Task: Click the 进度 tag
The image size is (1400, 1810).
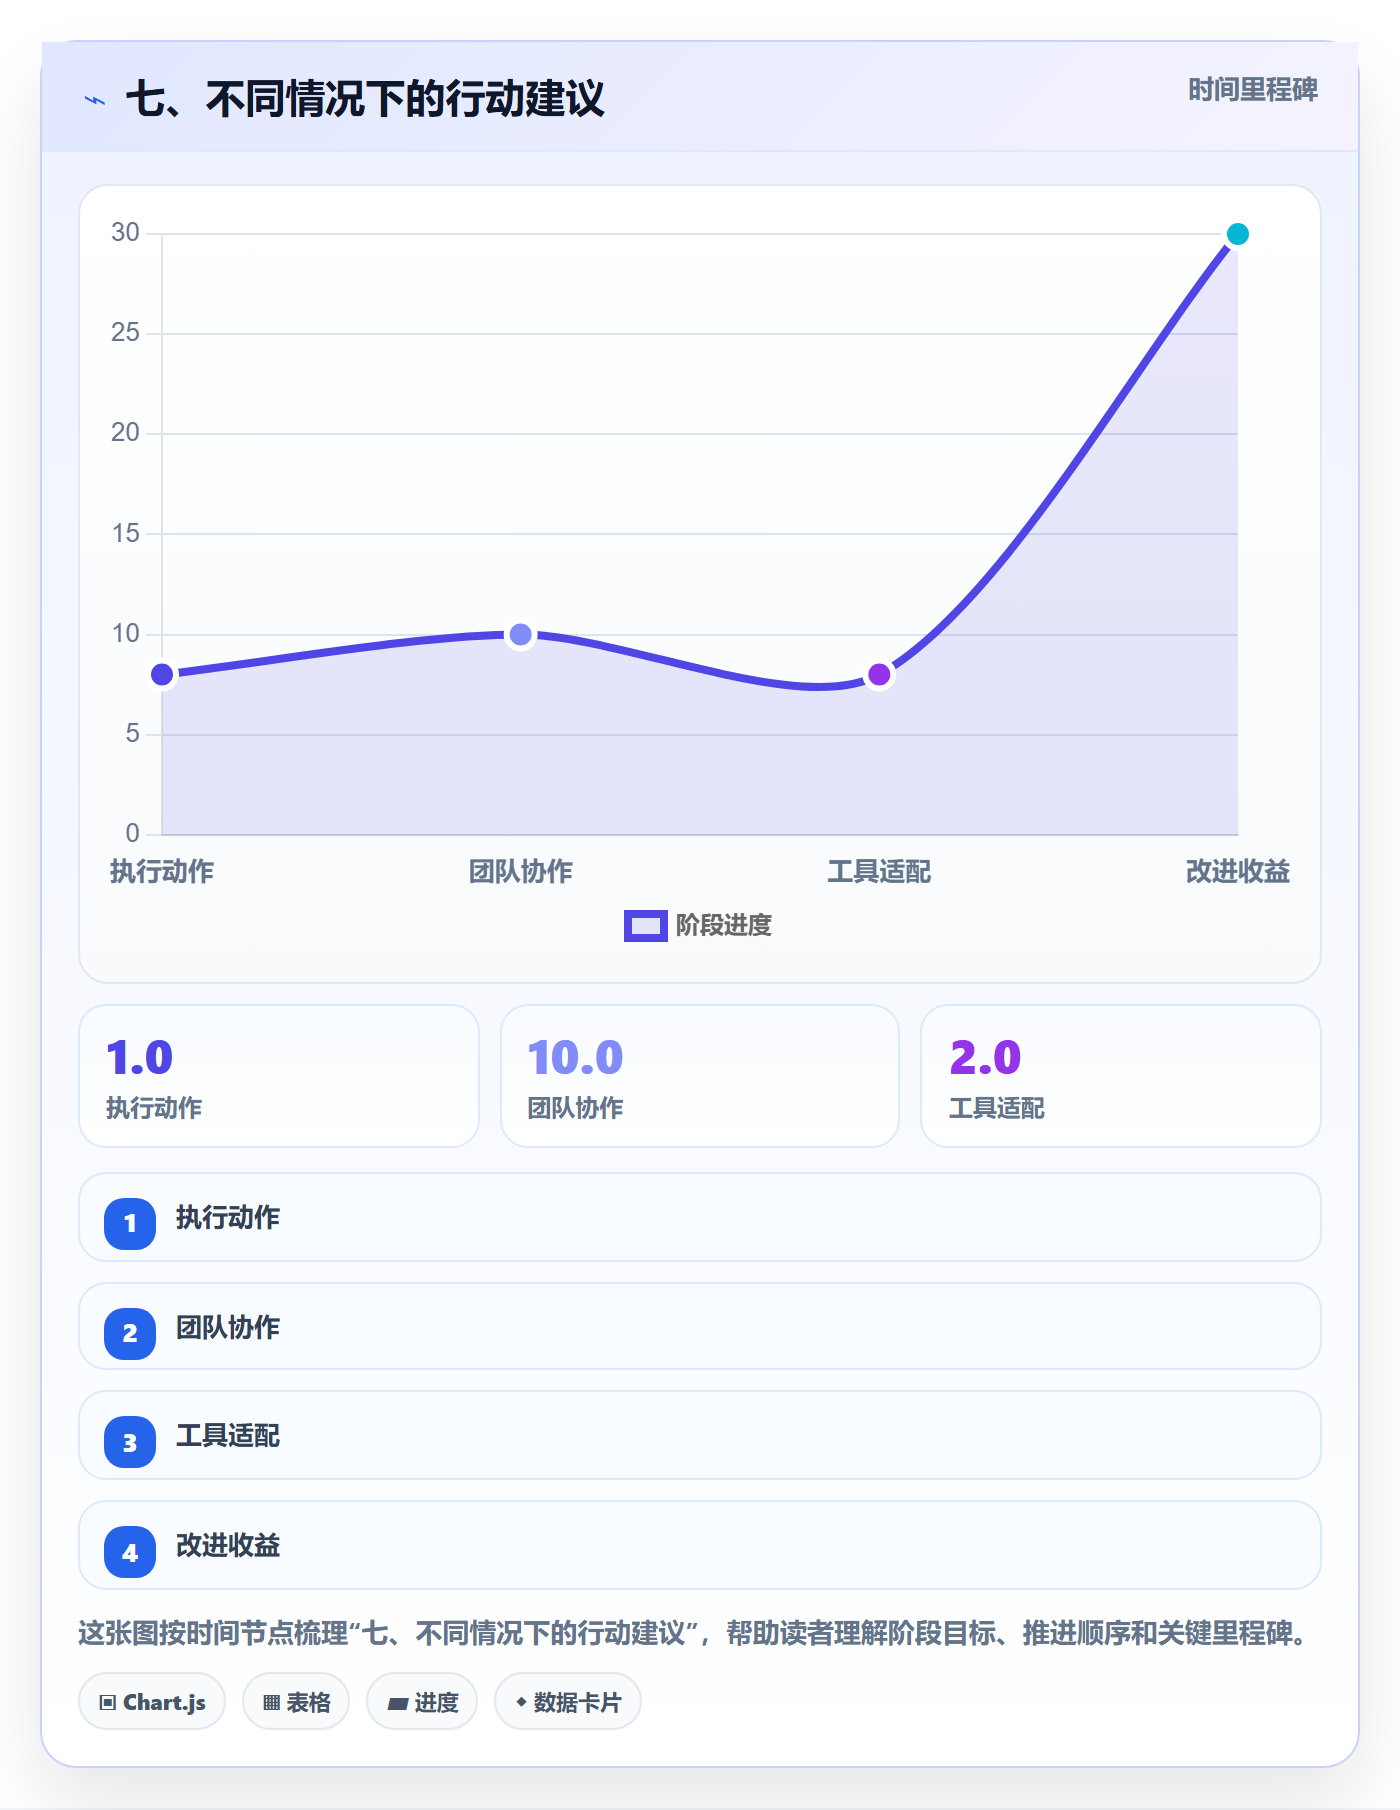Action: [422, 1702]
